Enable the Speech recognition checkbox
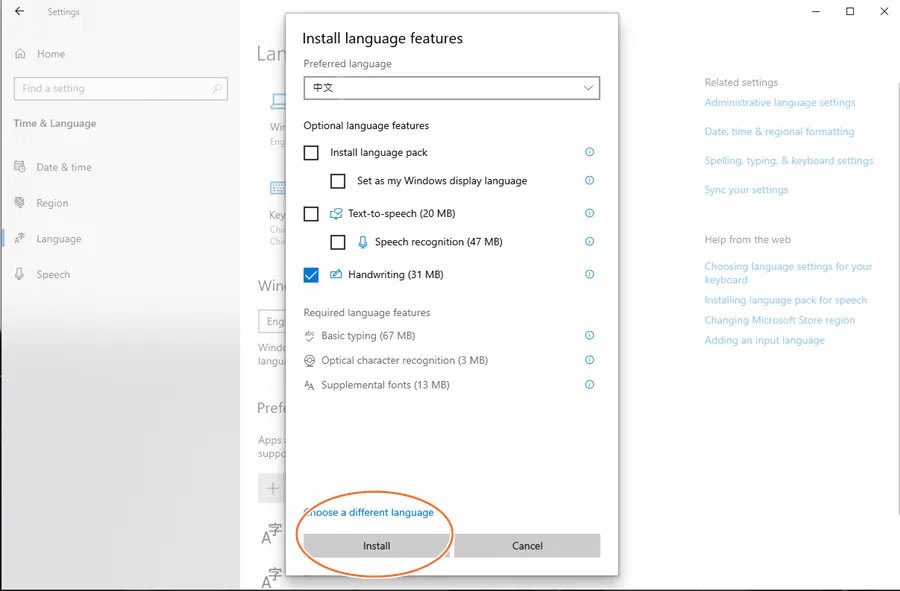The height and width of the screenshot is (591, 900). 338,242
